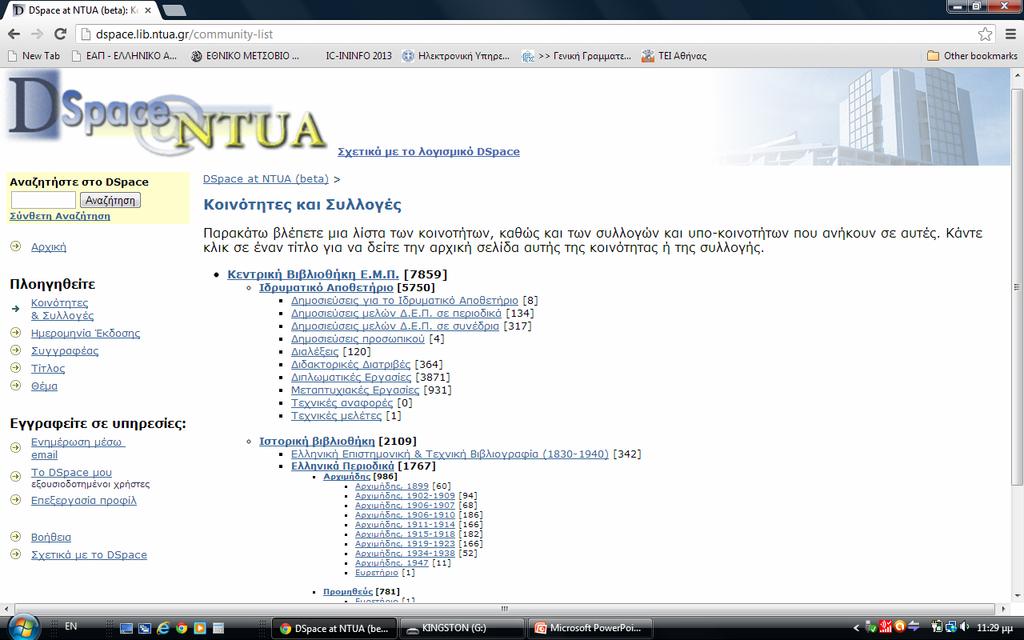1024x640 pixels.
Task: Click the 'DSpace at NTUA (beta)' breadcrumb link
Action: pyautogui.click(x=266, y=179)
